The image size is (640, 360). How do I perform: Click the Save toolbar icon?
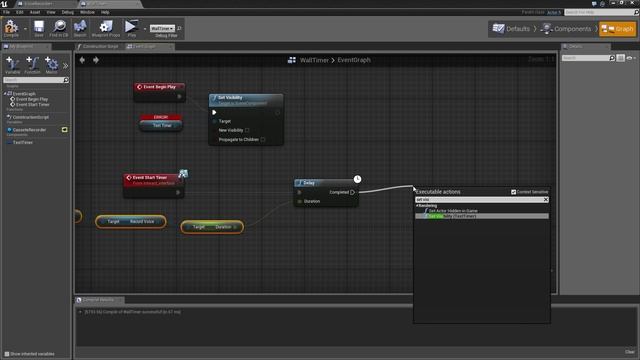click(39, 27)
